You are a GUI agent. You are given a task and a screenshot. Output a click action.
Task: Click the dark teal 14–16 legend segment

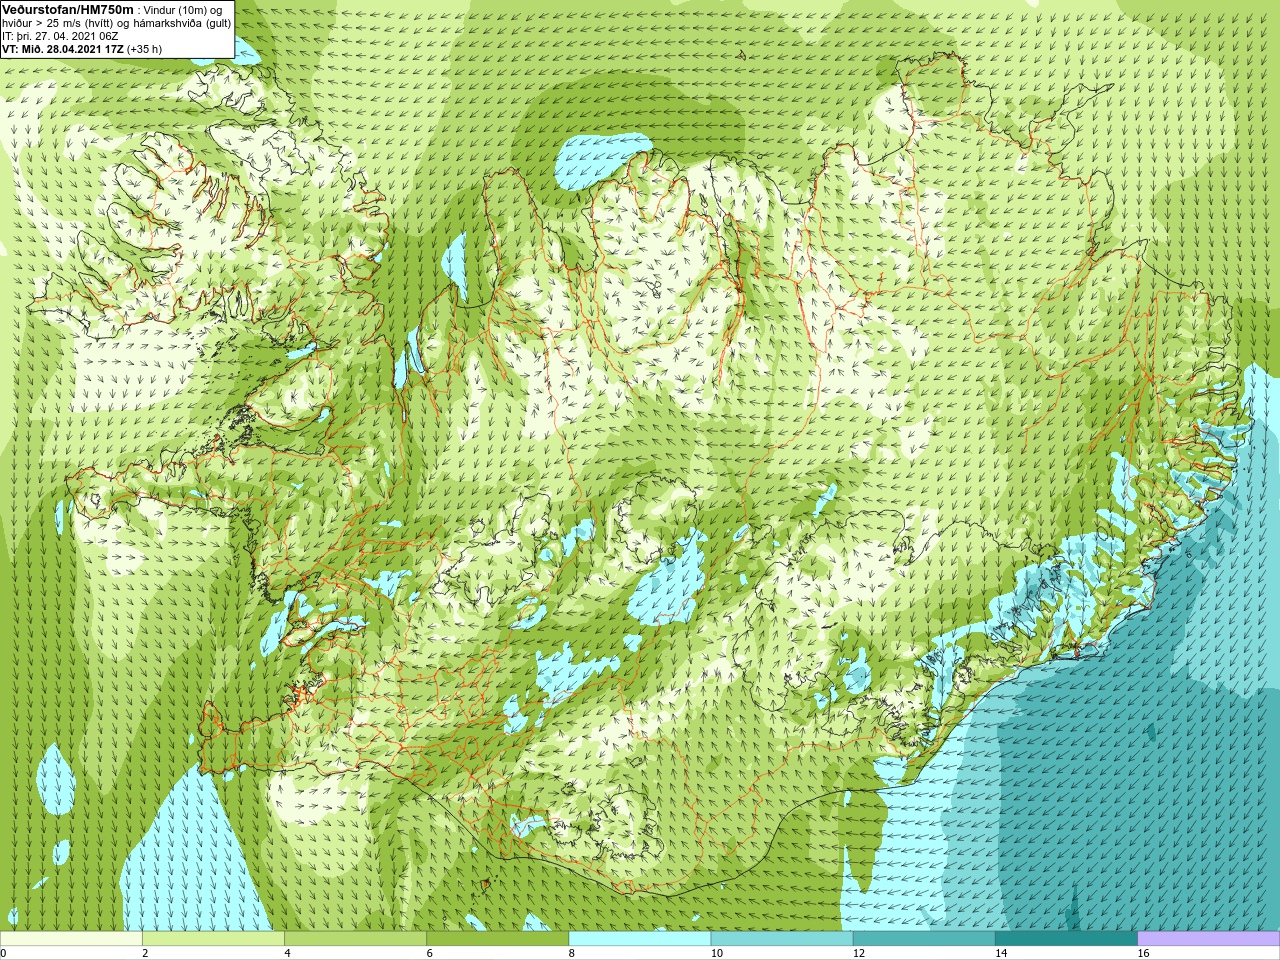[x=1067, y=938]
